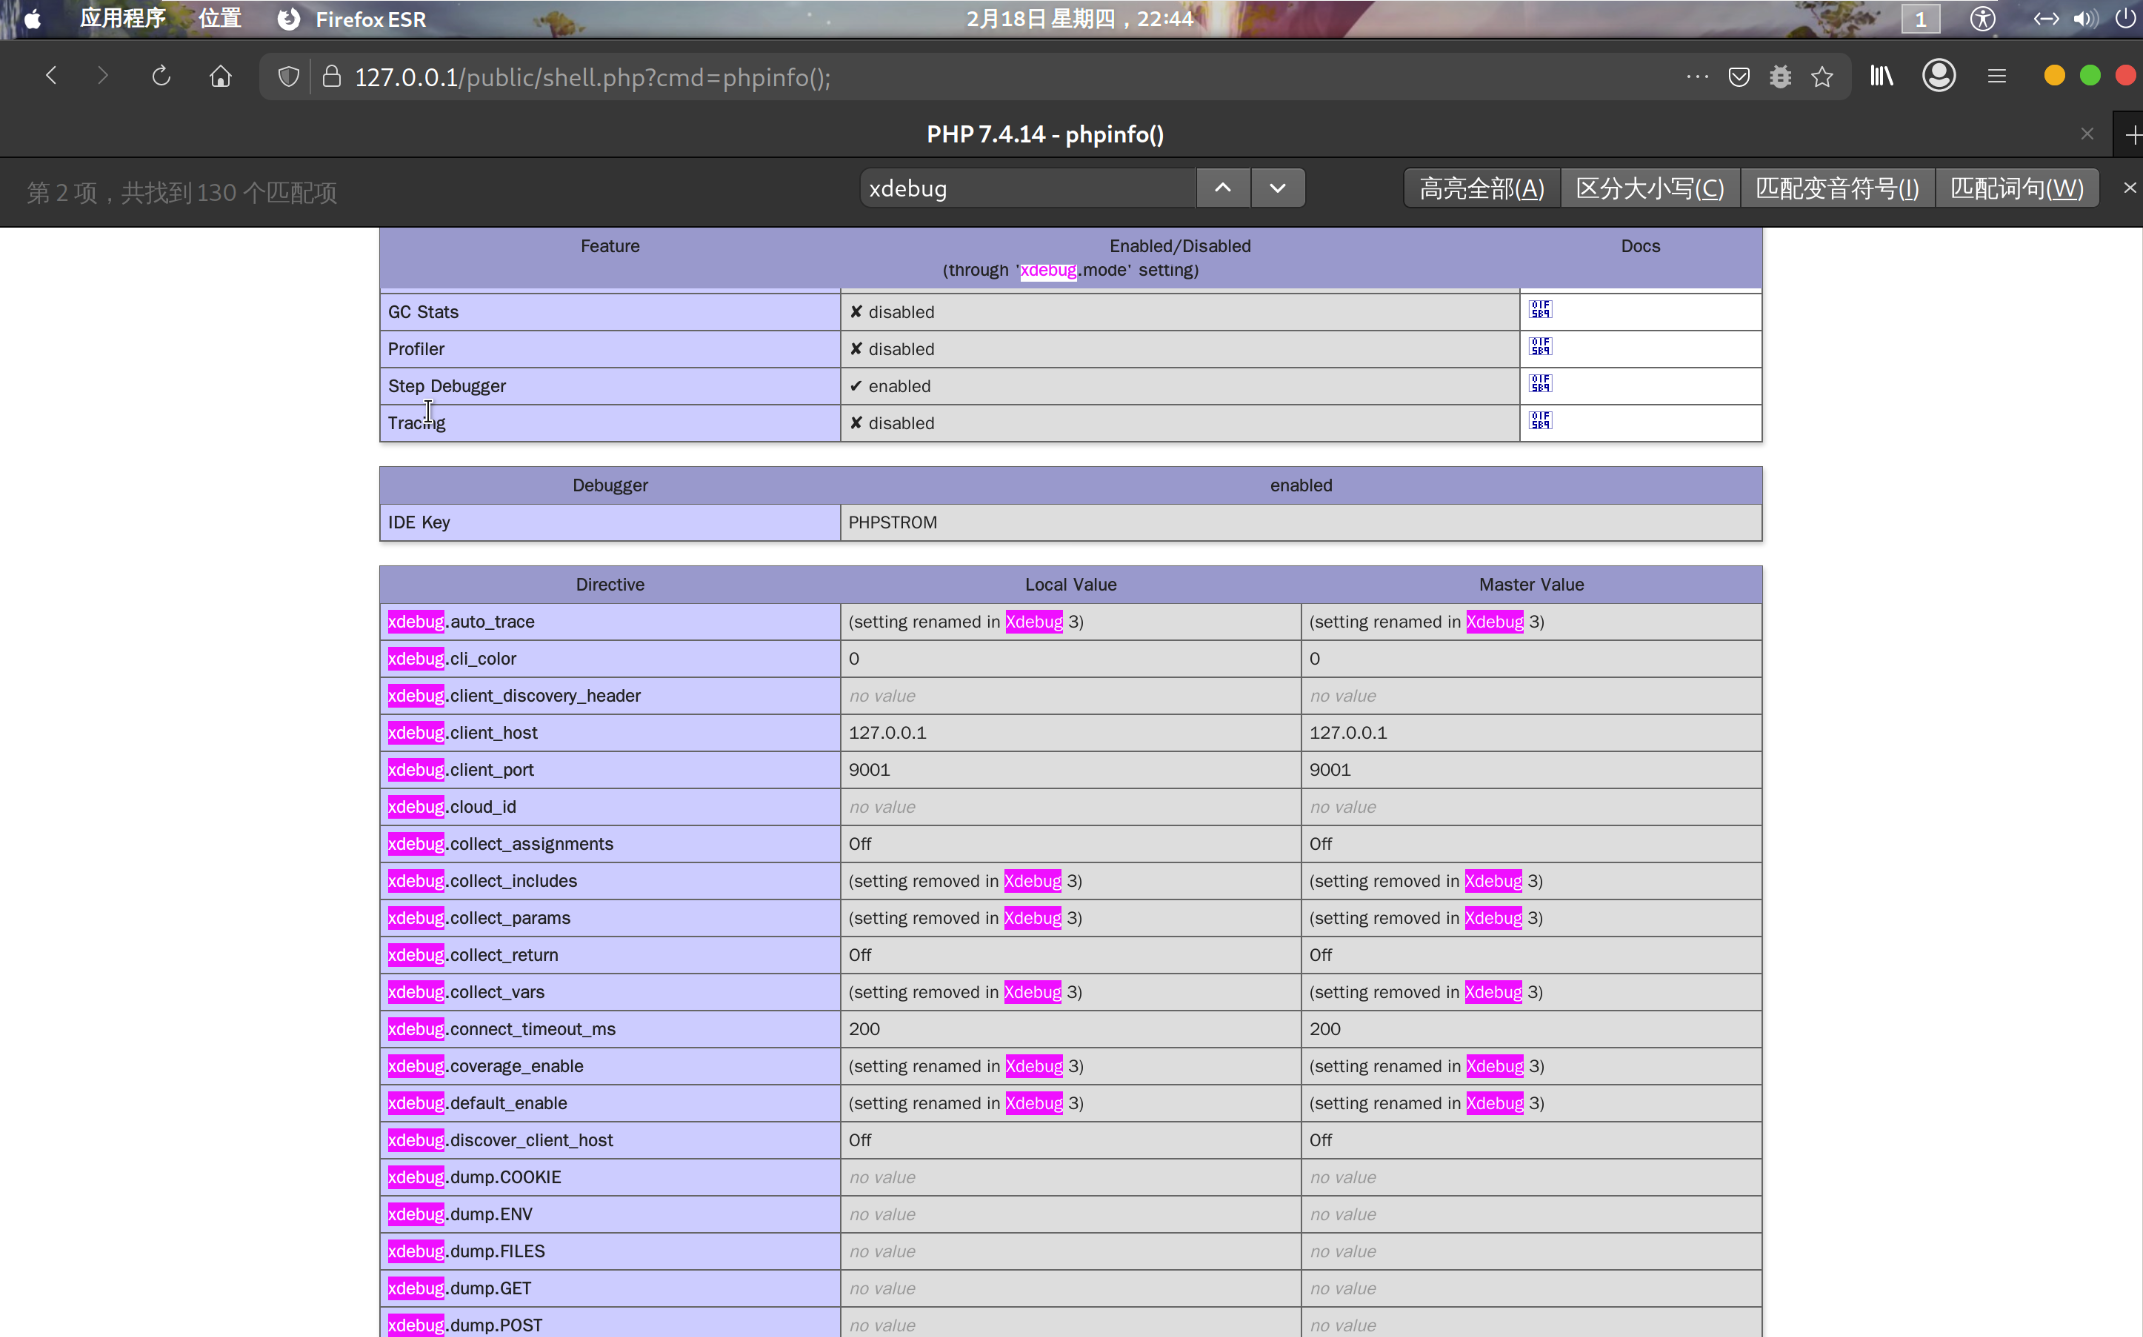Image resolution: width=2143 pixels, height=1337 pixels.
Task: Open the Firefox hamburger menu
Action: coord(1996,76)
